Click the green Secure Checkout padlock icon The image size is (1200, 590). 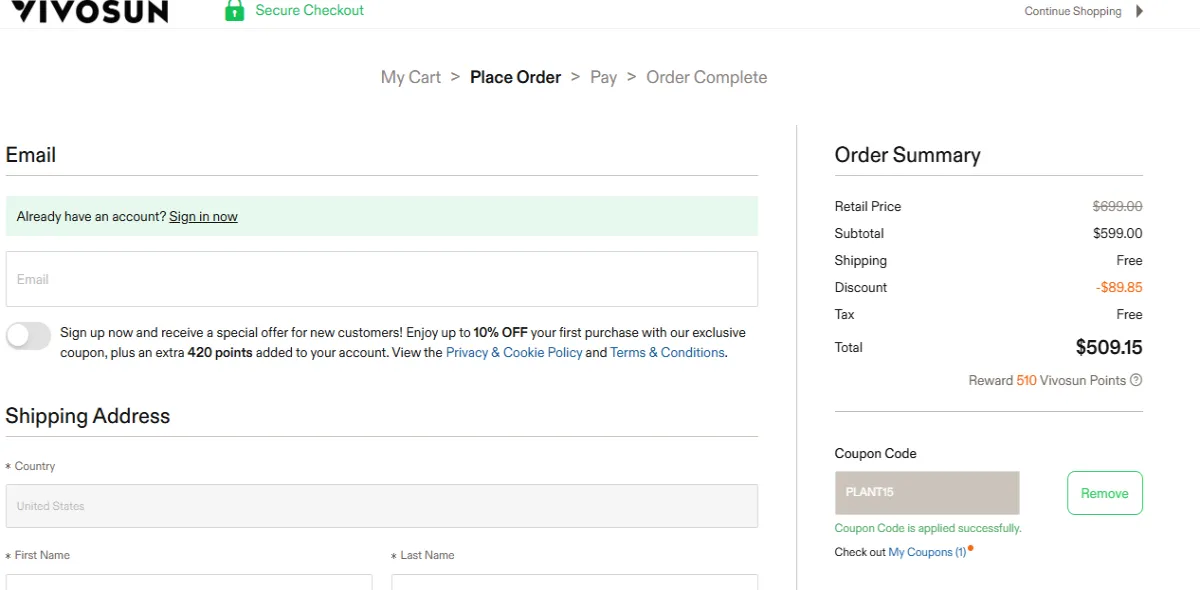pos(235,10)
